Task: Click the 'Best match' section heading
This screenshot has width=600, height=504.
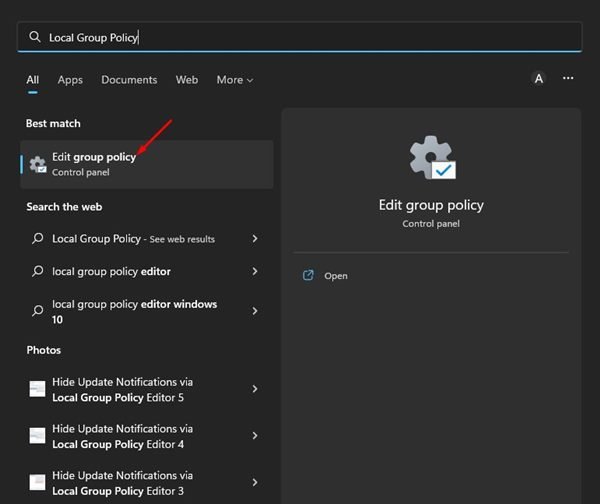Action: [53, 124]
